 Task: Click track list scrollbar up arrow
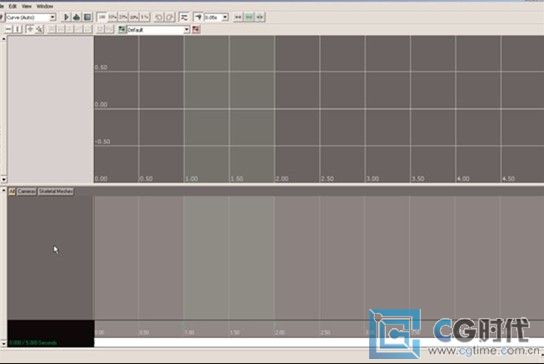point(3,191)
